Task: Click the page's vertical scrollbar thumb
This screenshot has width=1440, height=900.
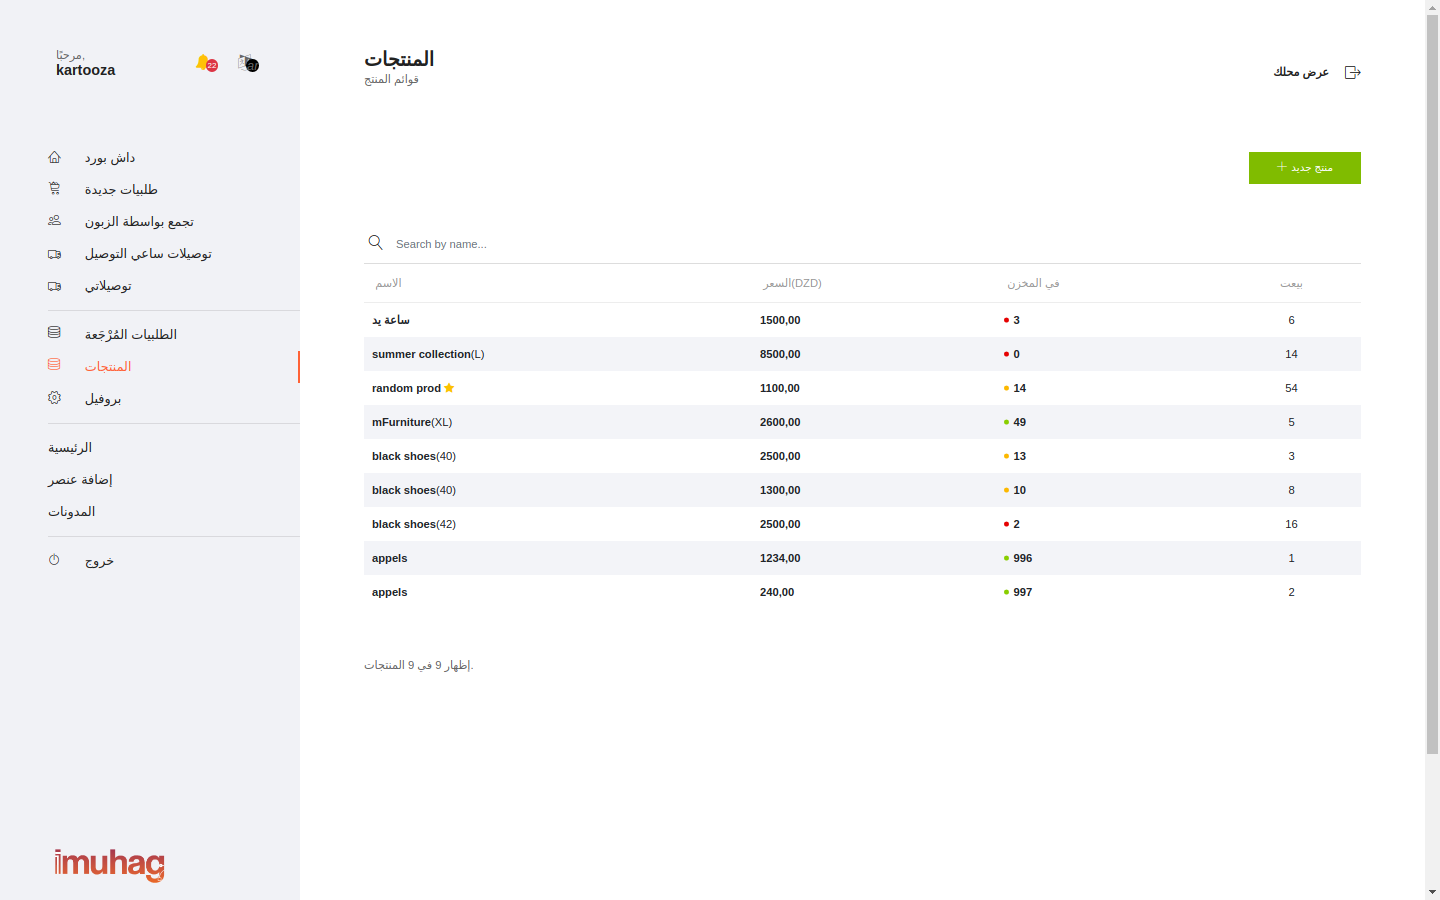Action: (1432, 380)
